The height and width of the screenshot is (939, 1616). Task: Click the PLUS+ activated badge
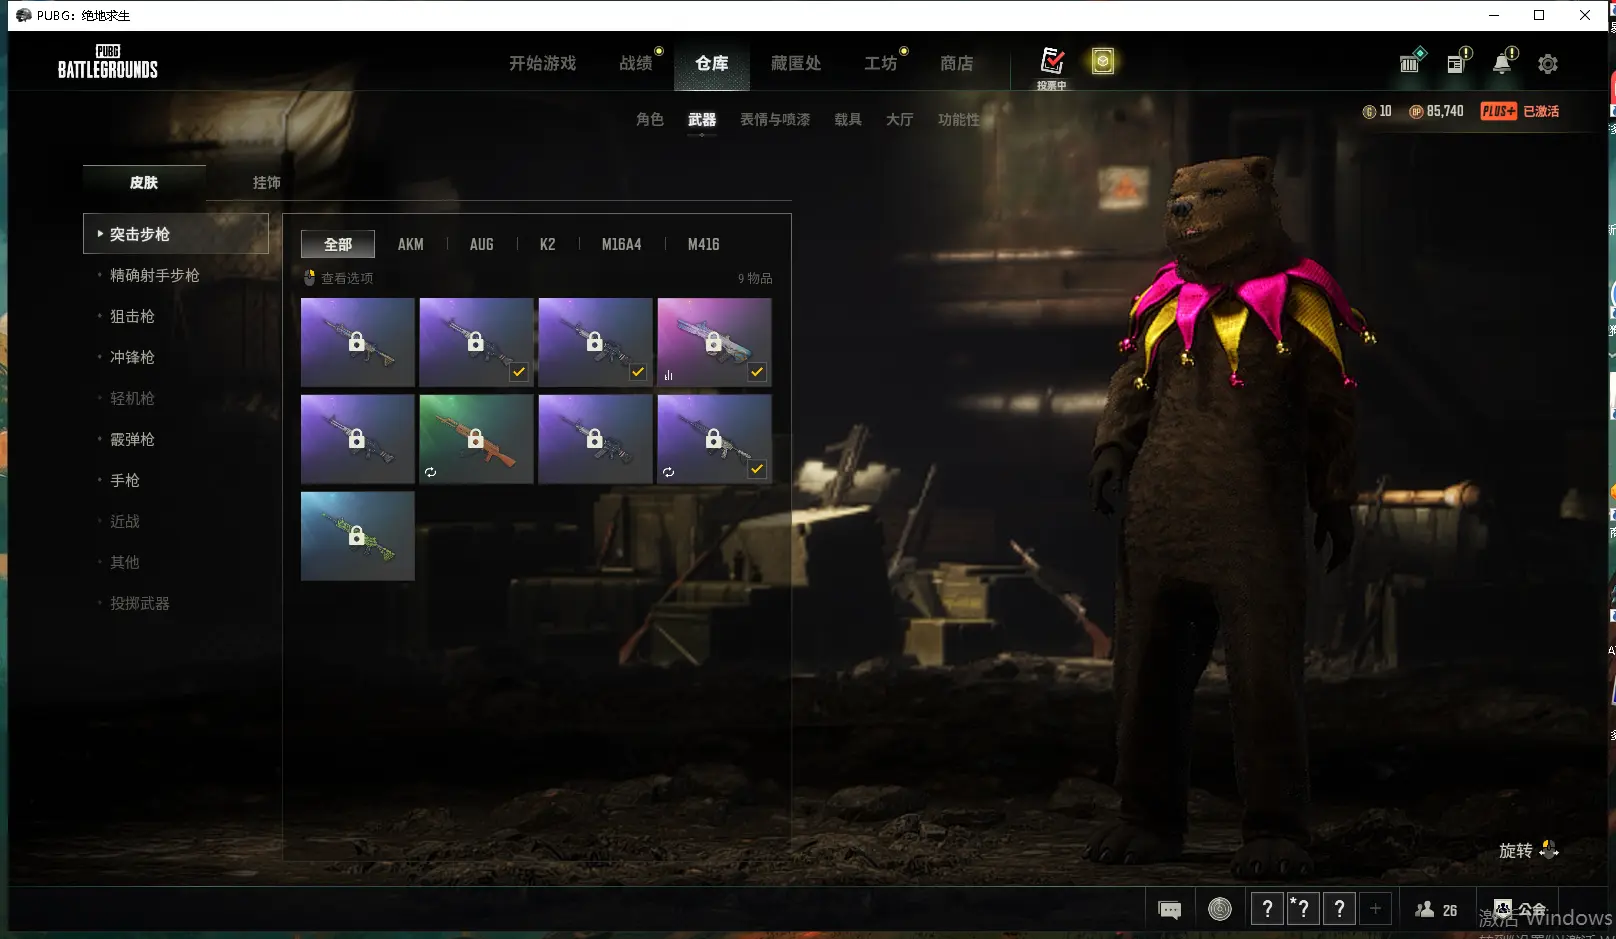[1519, 111]
